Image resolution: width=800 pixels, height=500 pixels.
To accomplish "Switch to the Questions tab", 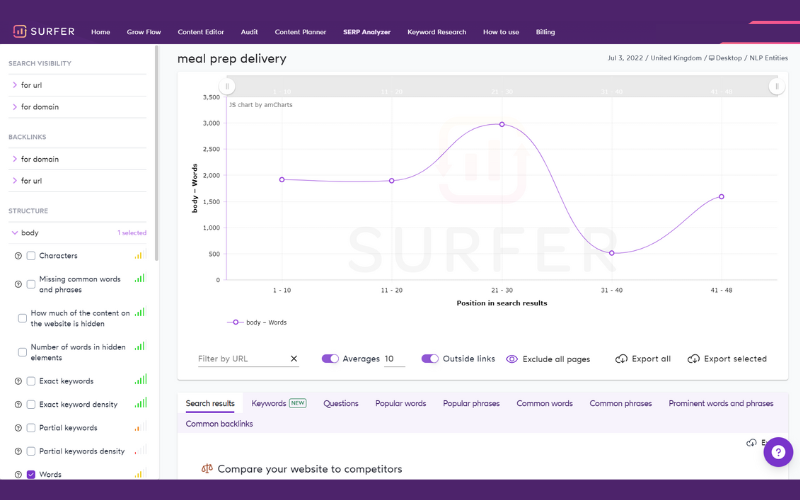I will (341, 403).
